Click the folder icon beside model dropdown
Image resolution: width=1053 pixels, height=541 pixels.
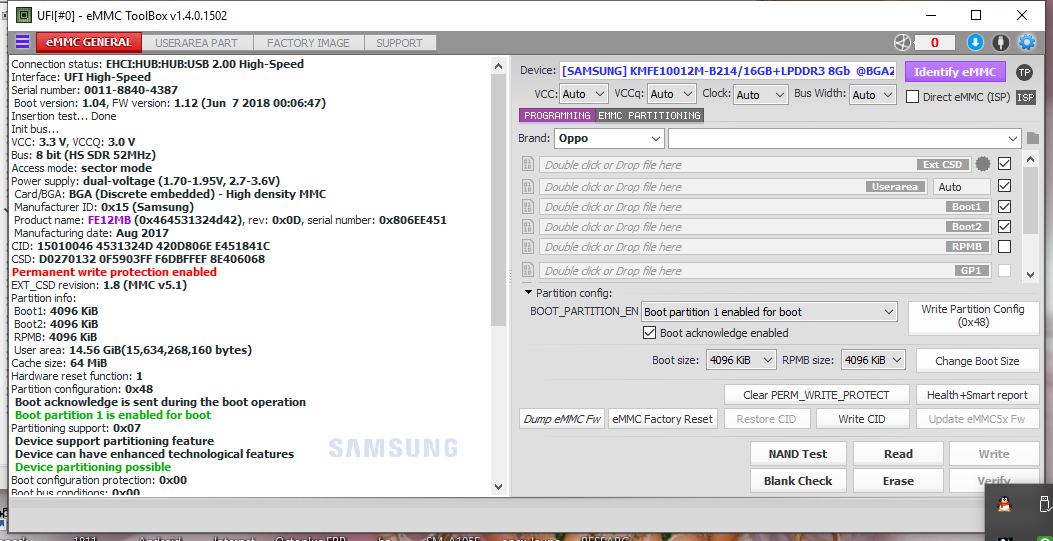tap(1033, 138)
